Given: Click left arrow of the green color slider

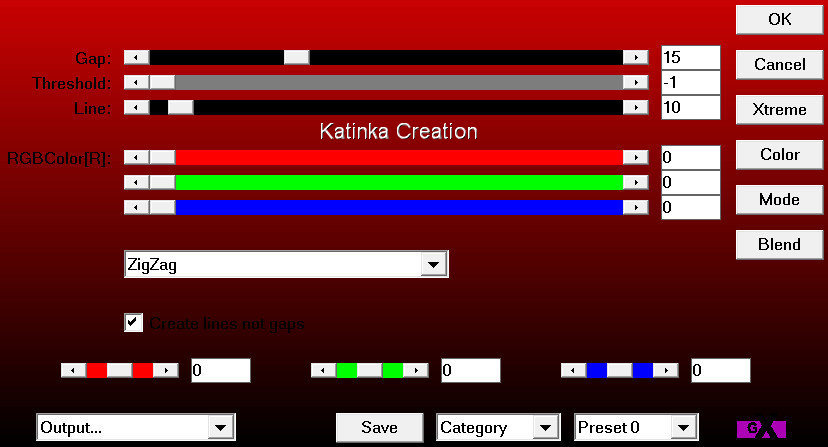Looking at the screenshot, I should (x=136, y=182).
